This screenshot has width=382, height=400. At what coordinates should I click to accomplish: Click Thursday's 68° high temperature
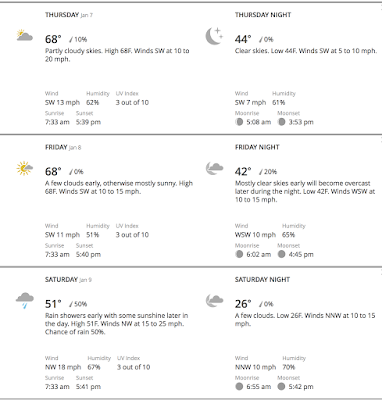[x=53, y=39]
